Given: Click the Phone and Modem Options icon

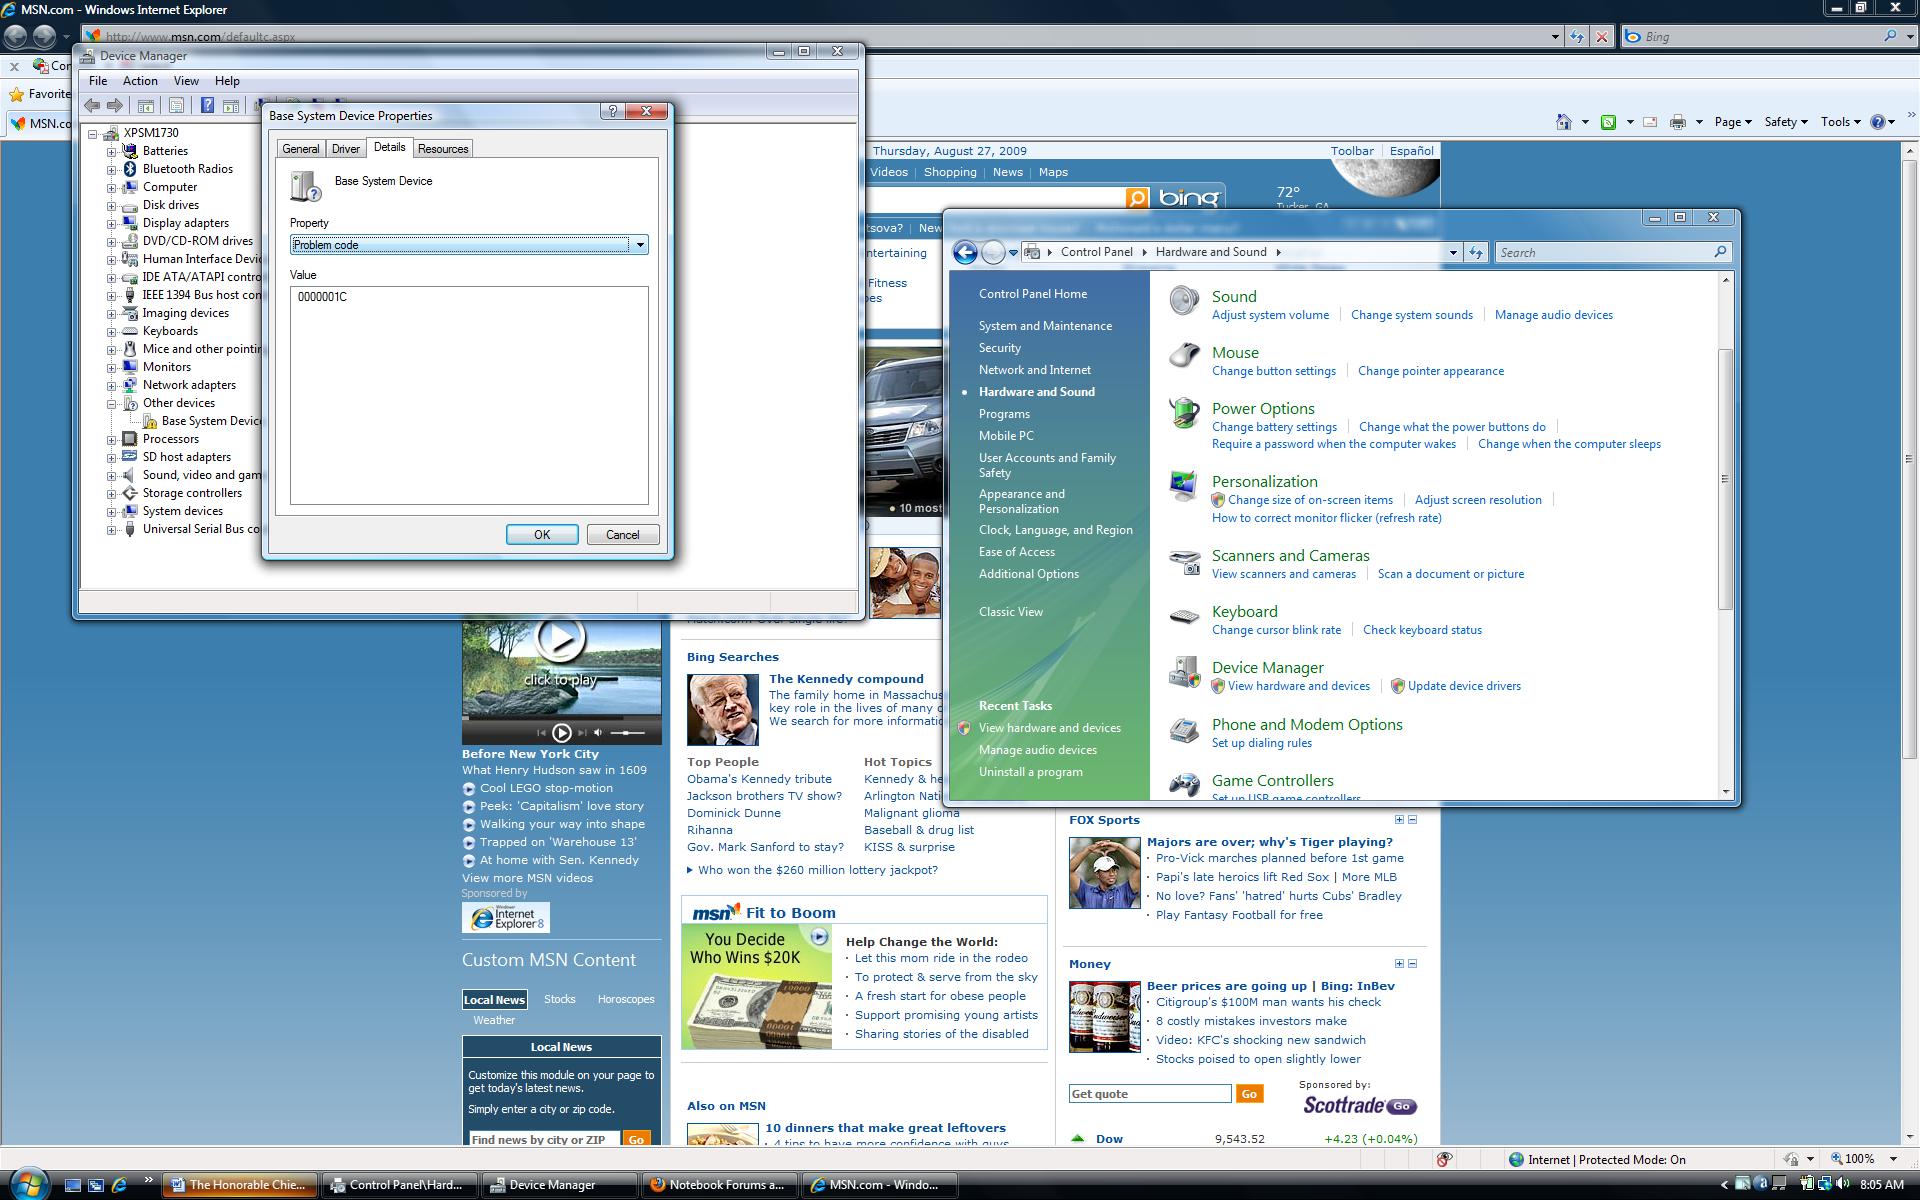Looking at the screenshot, I should (1184, 730).
